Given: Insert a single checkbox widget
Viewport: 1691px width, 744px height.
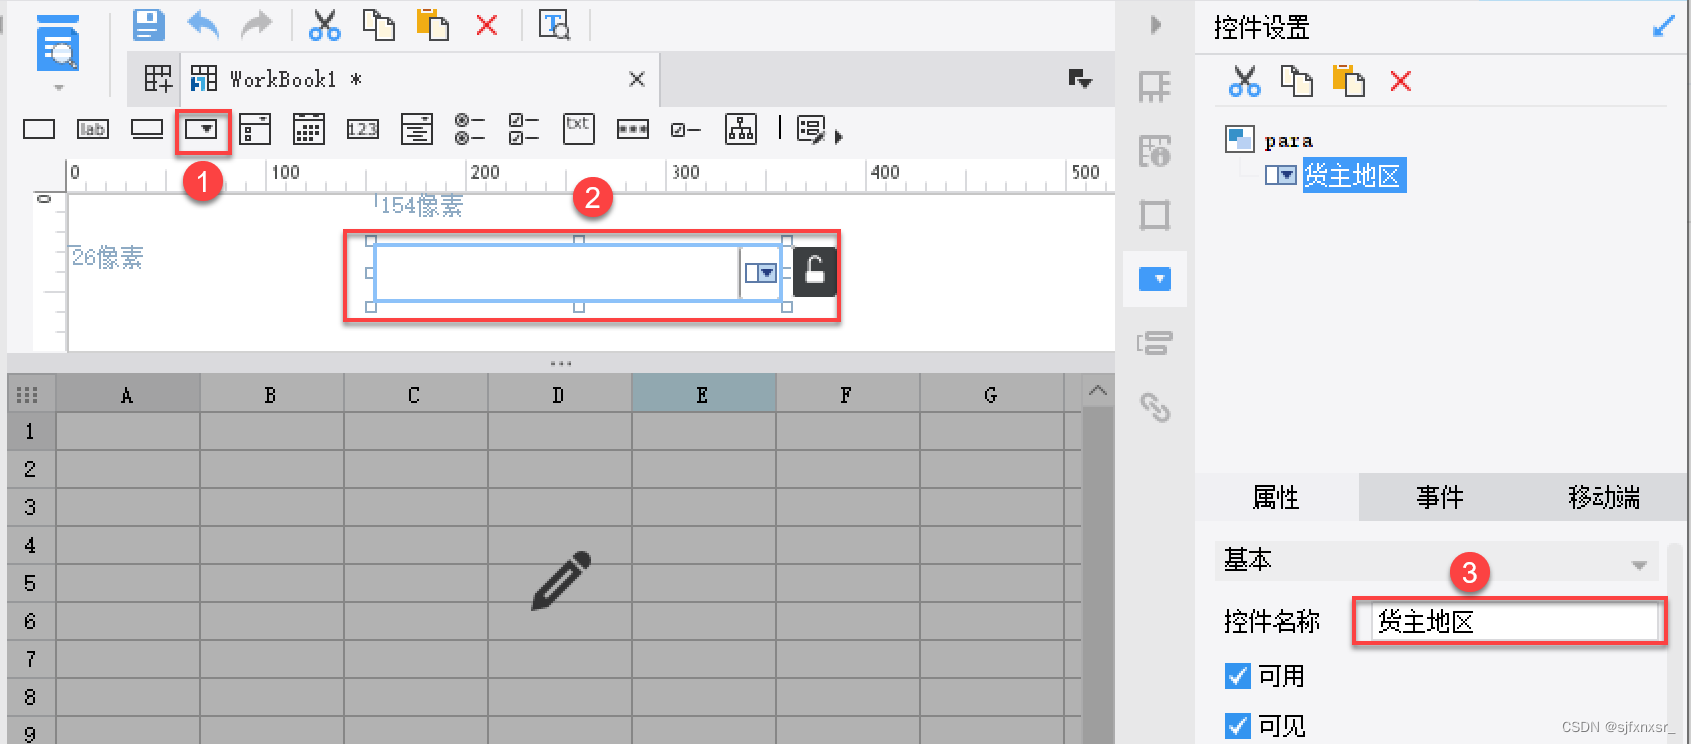Looking at the screenshot, I should point(686,129).
